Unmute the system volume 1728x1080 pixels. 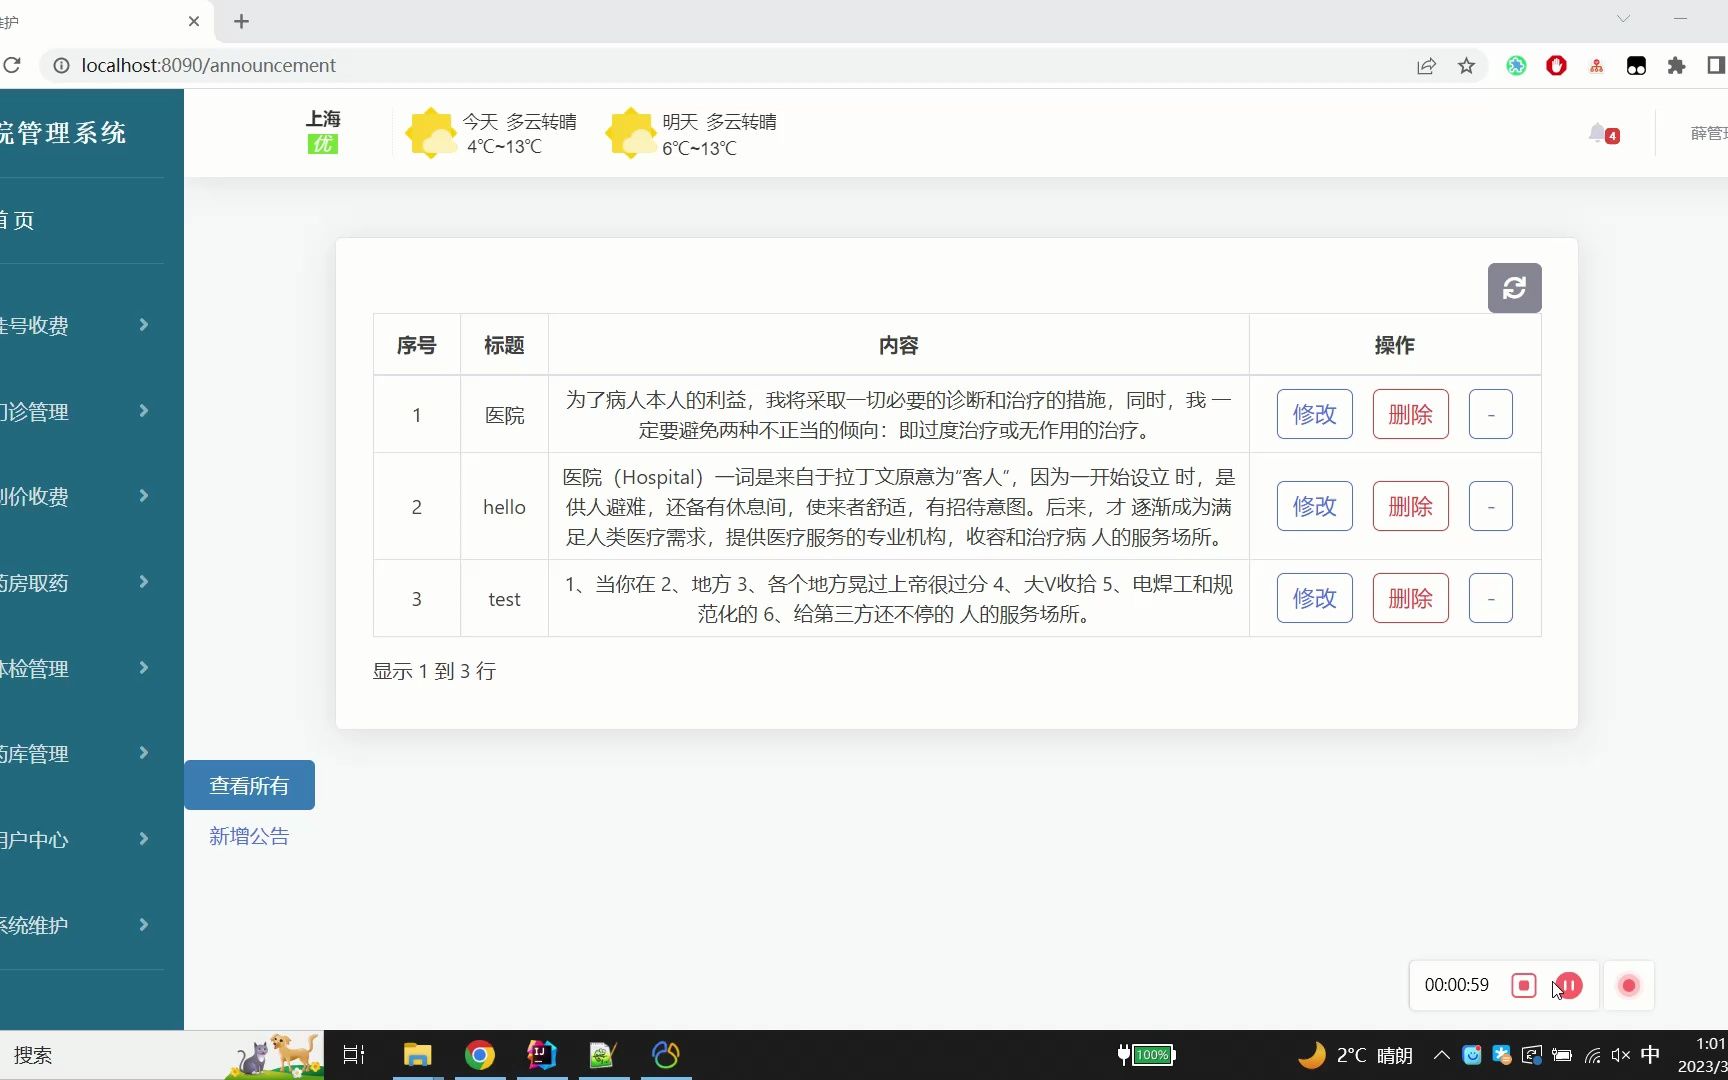pyautogui.click(x=1620, y=1055)
